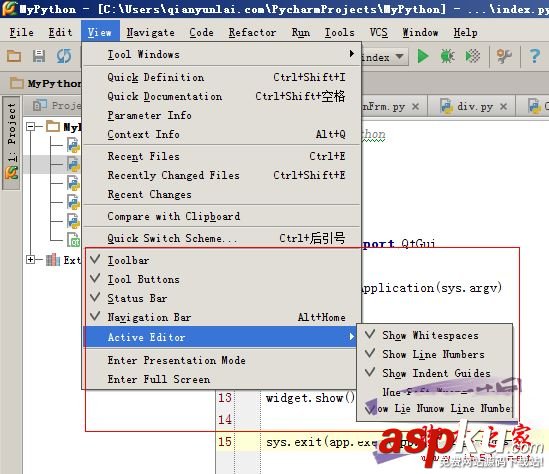Open the Refactor menu
The width and height of the screenshot is (549, 474).
pyautogui.click(x=252, y=32)
